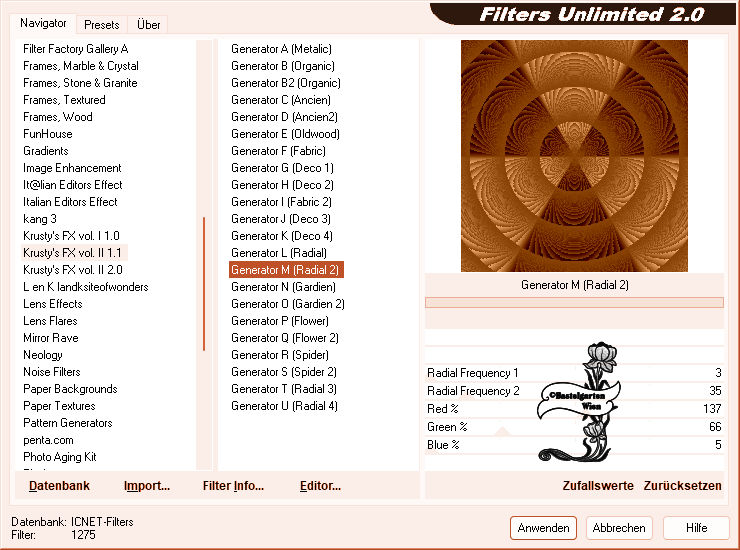
Task: Choose Generator D (Ancien2) filter
Action: click(x=284, y=117)
